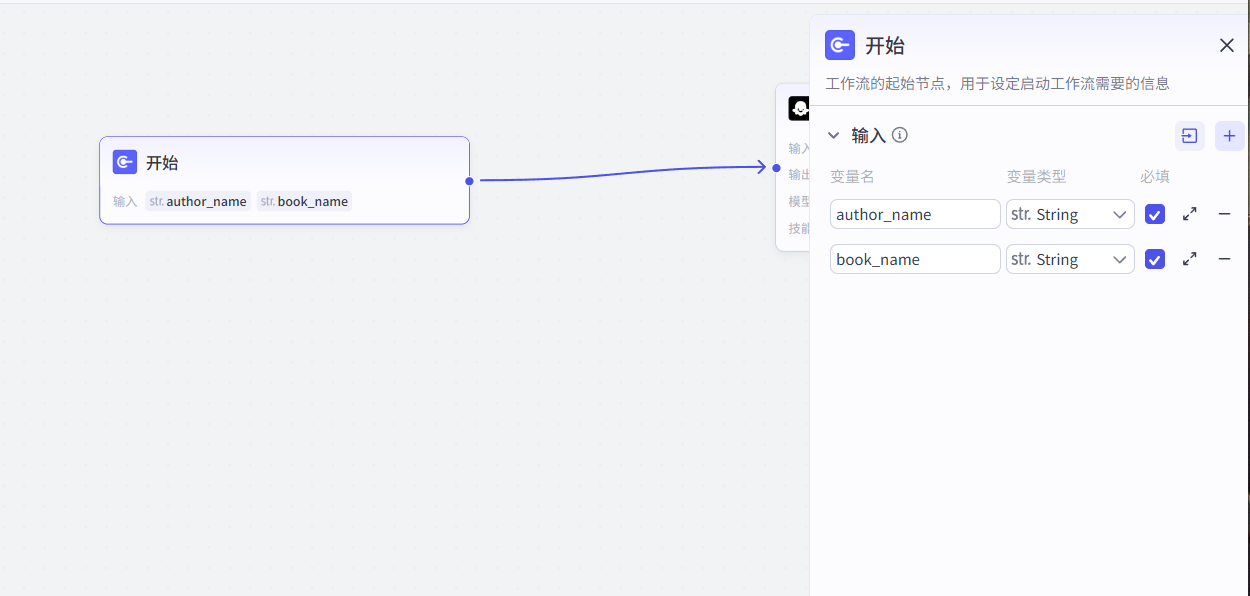Click the book_name variable name field

(914, 259)
